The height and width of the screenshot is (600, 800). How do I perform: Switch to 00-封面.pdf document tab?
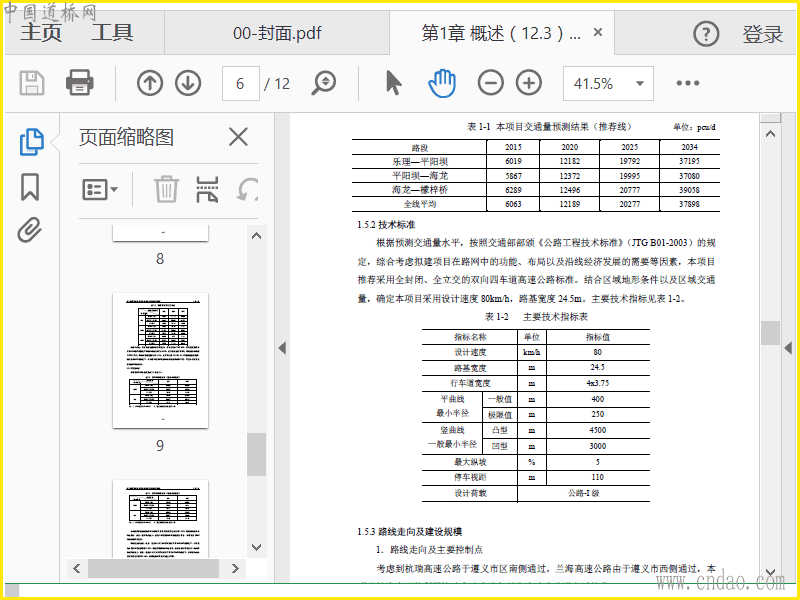pos(277,33)
